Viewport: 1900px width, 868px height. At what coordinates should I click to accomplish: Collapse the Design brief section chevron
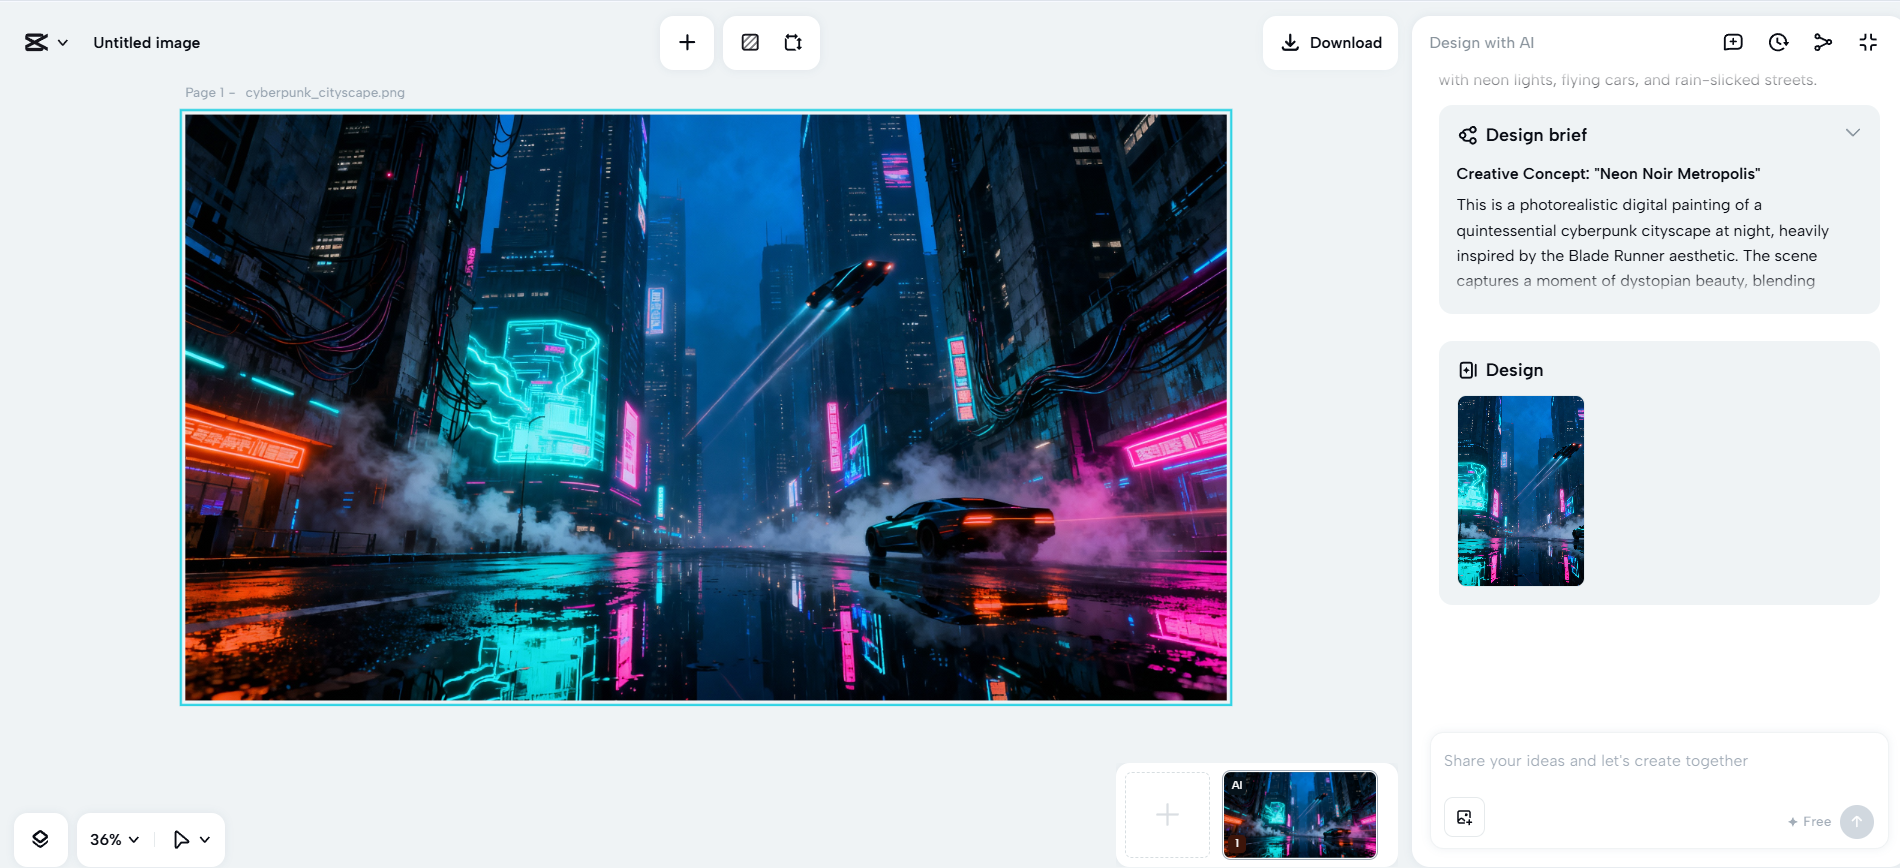(1853, 133)
